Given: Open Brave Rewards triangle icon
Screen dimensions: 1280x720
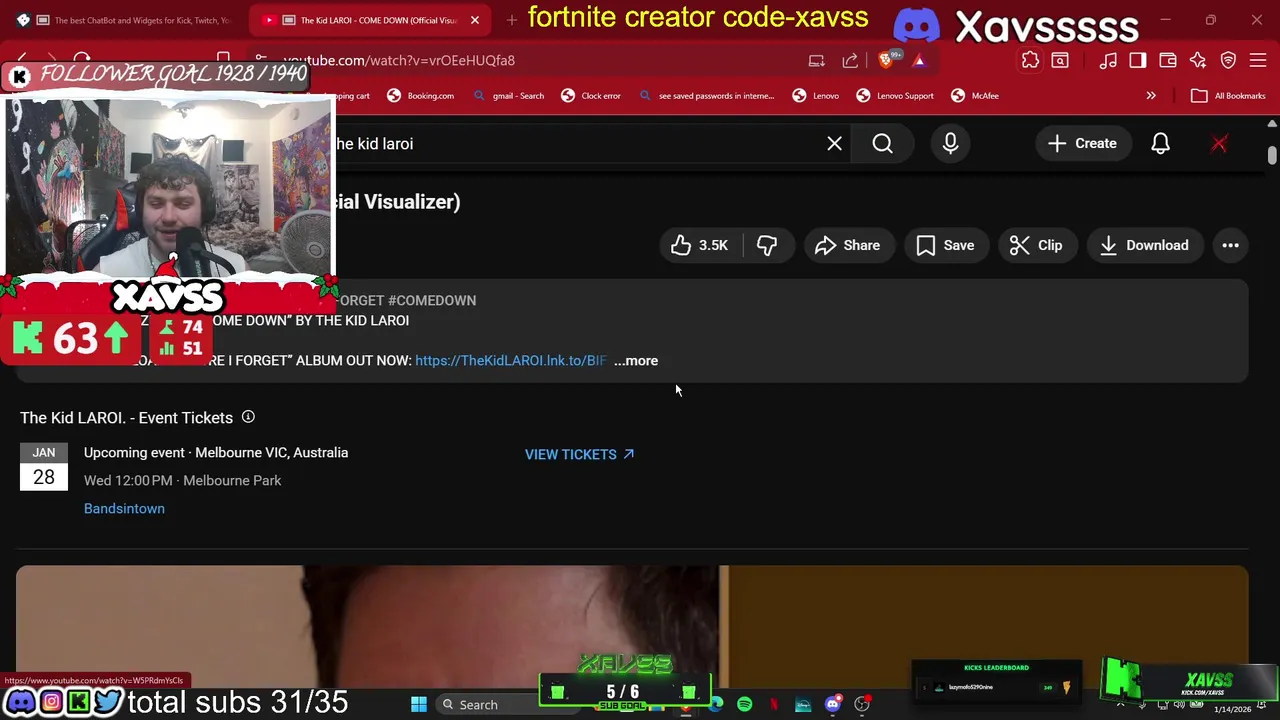Looking at the screenshot, I should tap(919, 60).
